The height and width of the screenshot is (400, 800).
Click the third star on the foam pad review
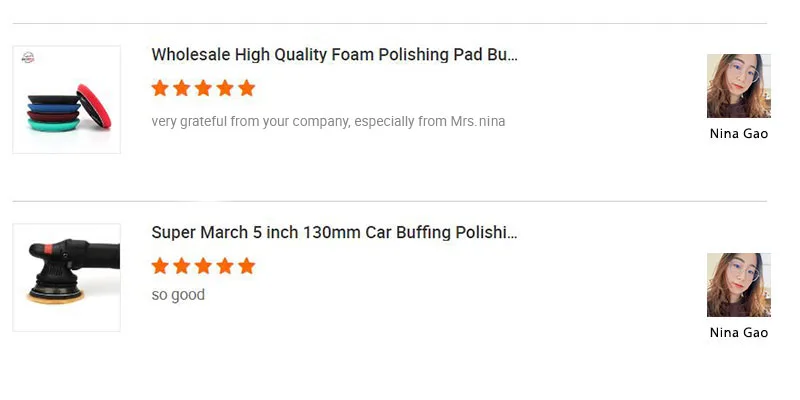(203, 88)
